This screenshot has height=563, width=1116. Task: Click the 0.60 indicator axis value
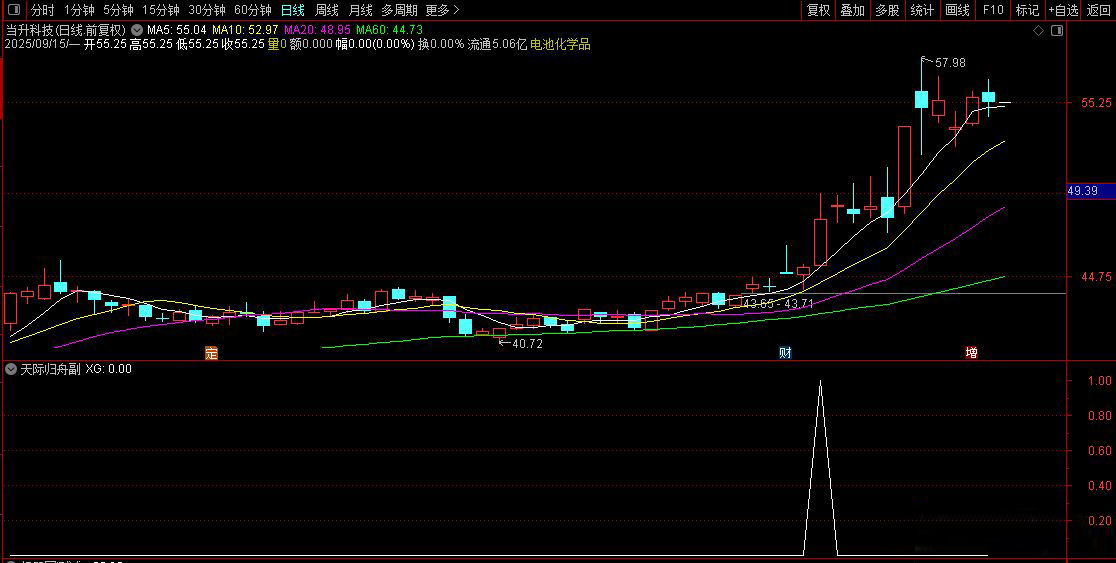[1100, 451]
